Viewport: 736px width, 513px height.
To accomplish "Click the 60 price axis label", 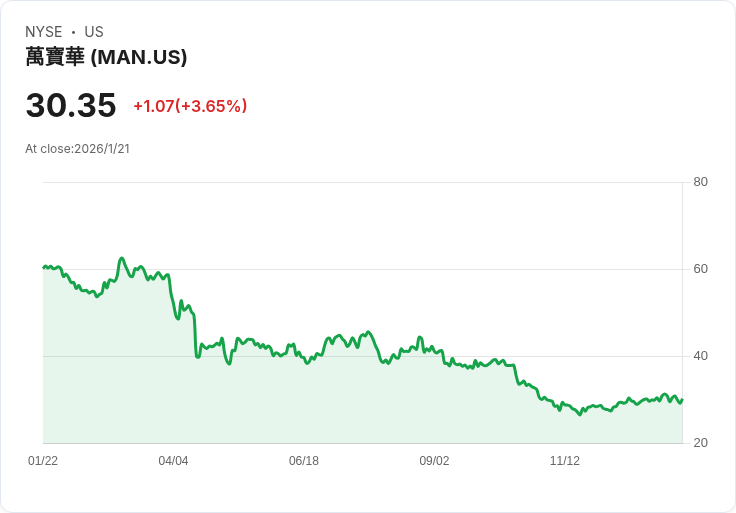I will (x=700, y=269).
